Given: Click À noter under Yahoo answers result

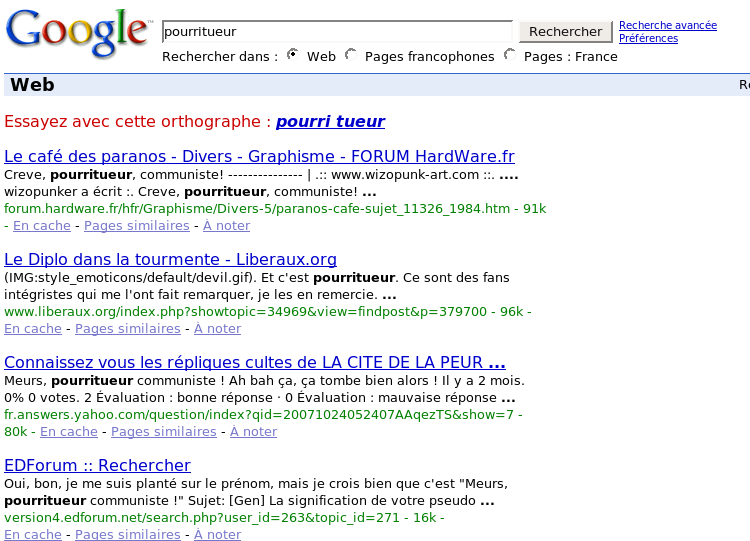Looking at the screenshot, I should point(253,431).
